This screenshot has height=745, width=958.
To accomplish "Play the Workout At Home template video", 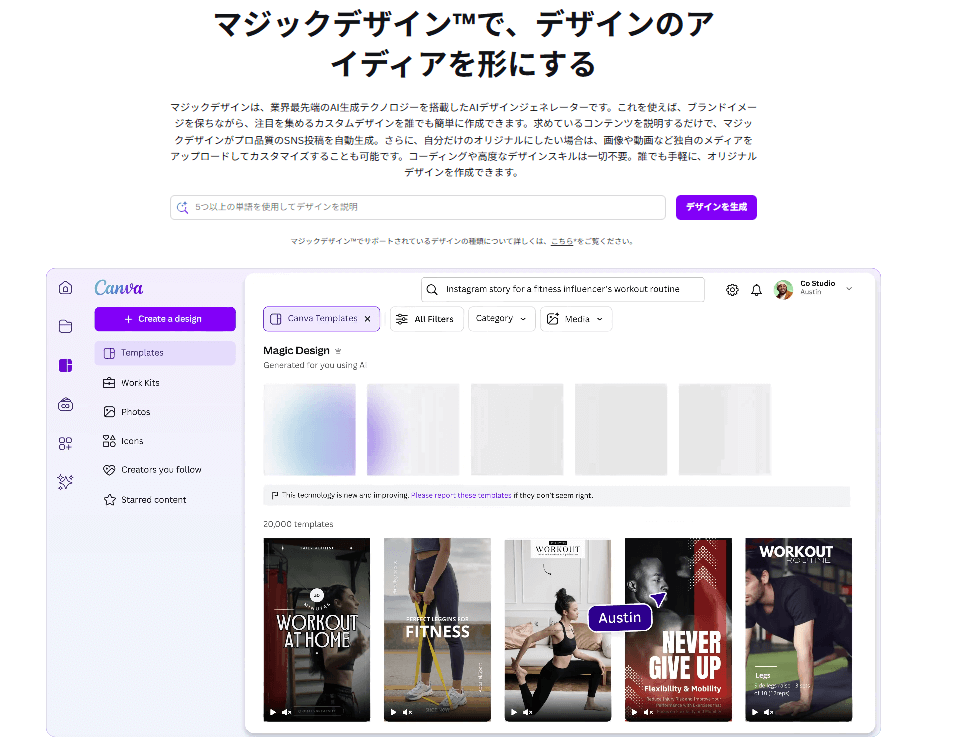I will click(x=272, y=712).
